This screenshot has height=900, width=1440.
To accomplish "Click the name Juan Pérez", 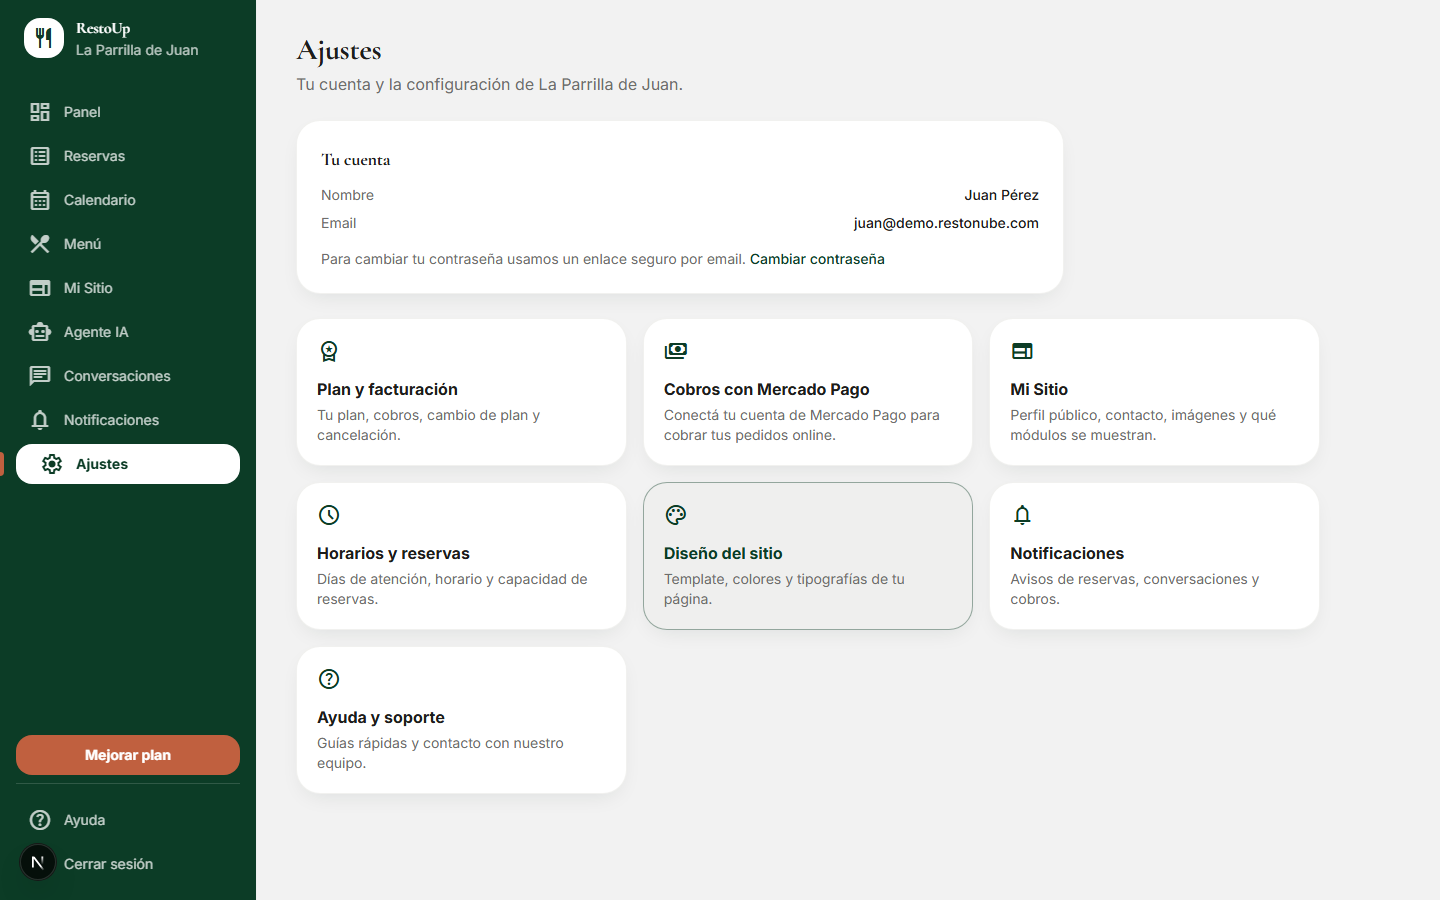I will click(x=1001, y=195).
